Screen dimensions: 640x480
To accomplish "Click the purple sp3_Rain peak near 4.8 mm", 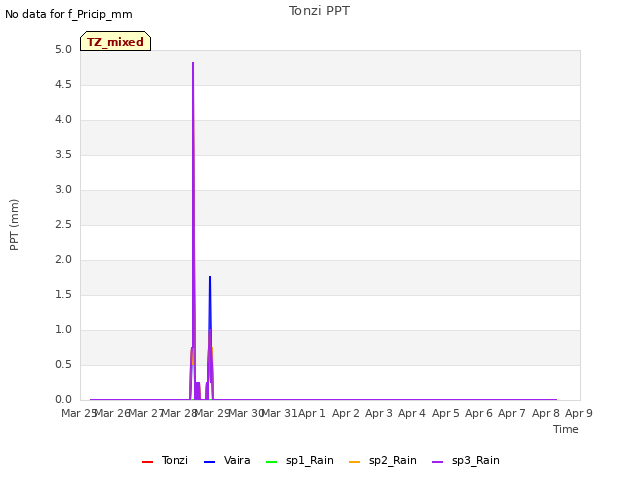I will 193,64.
